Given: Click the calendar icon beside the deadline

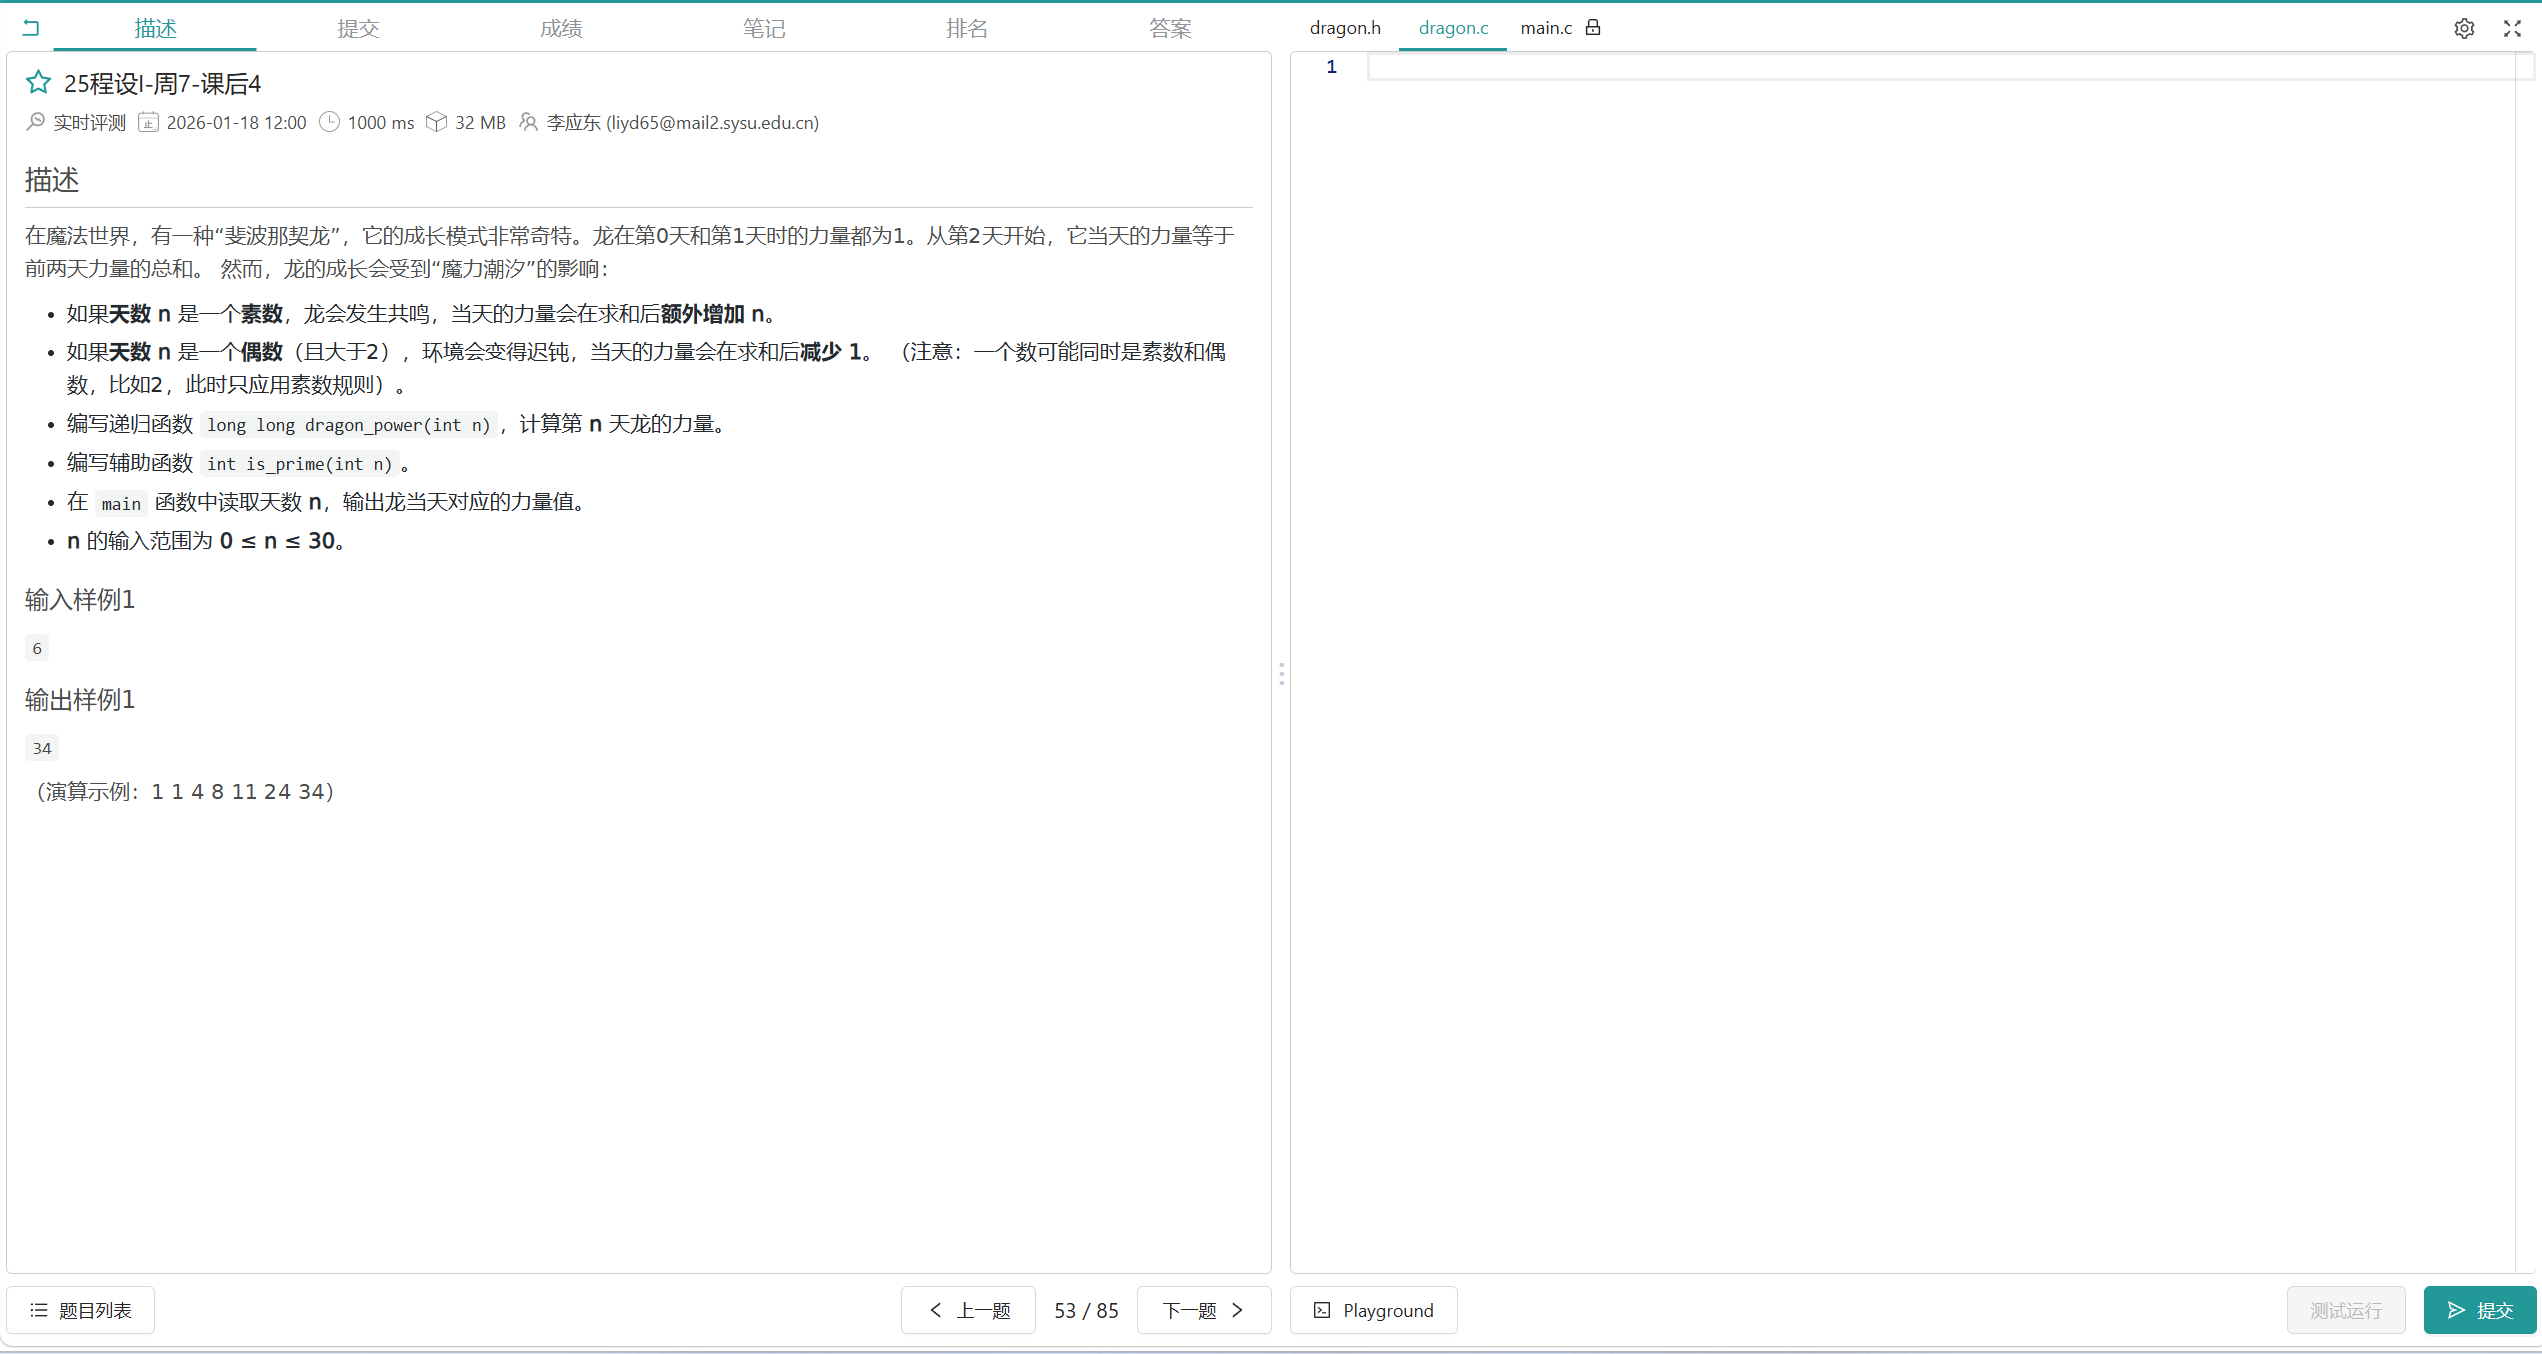Looking at the screenshot, I should (x=148, y=122).
